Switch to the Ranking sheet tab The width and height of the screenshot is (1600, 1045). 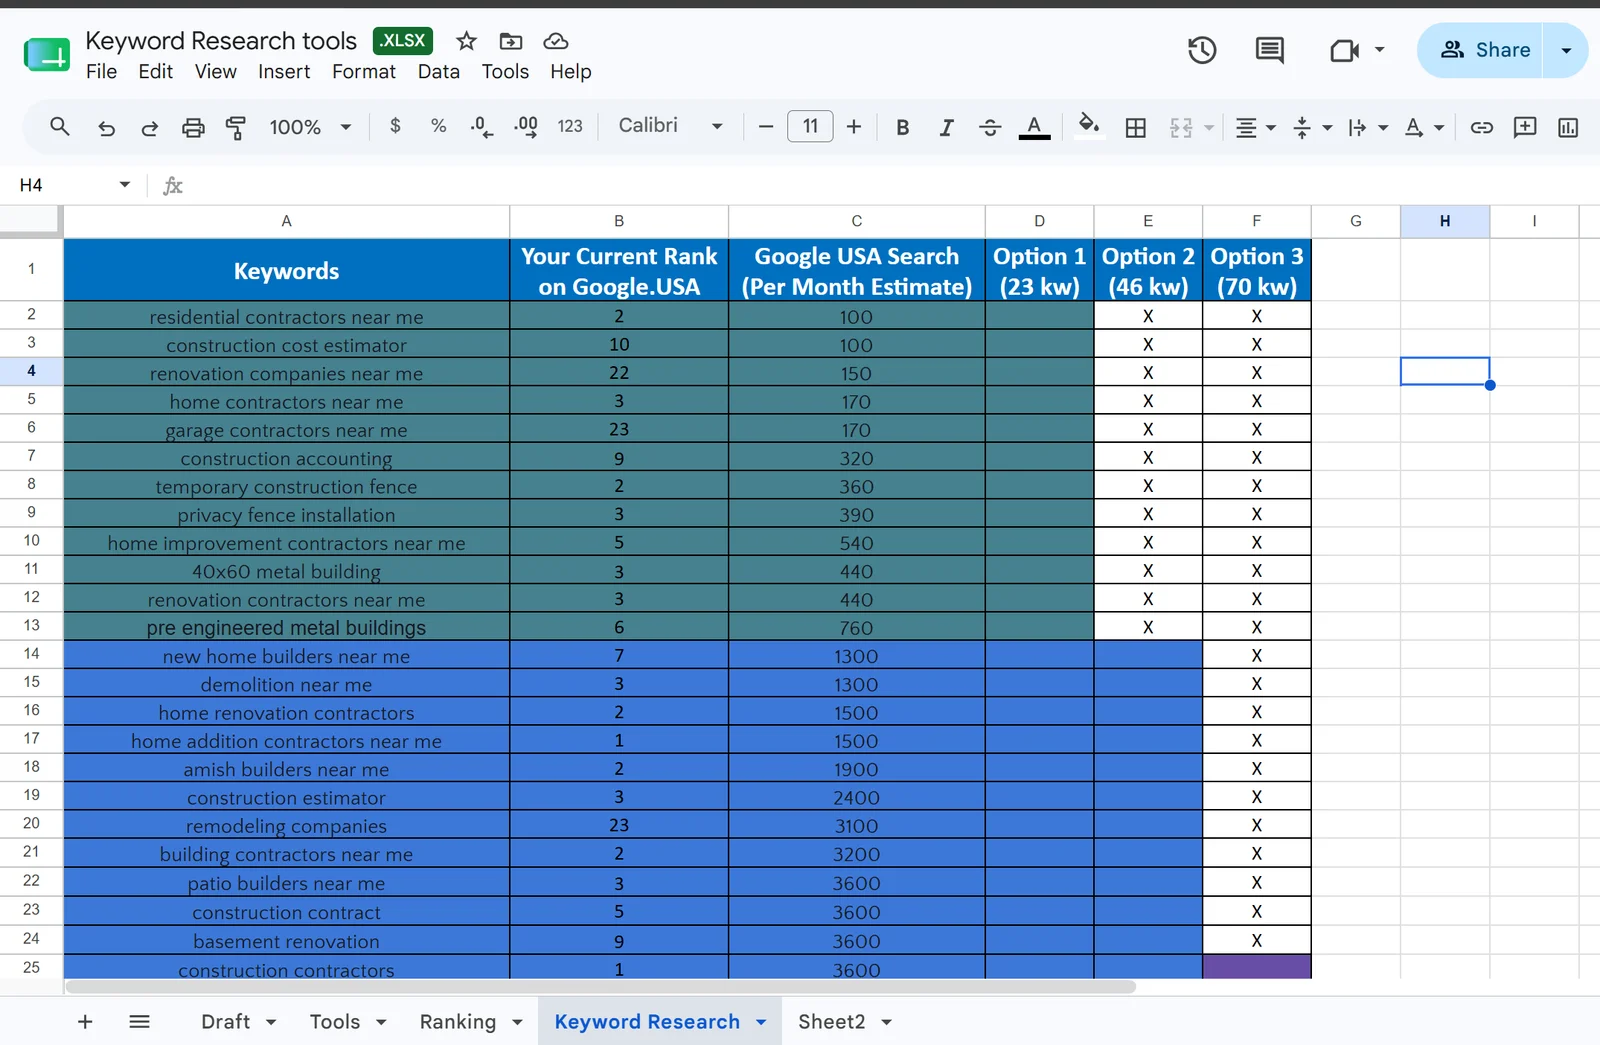(x=457, y=1021)
